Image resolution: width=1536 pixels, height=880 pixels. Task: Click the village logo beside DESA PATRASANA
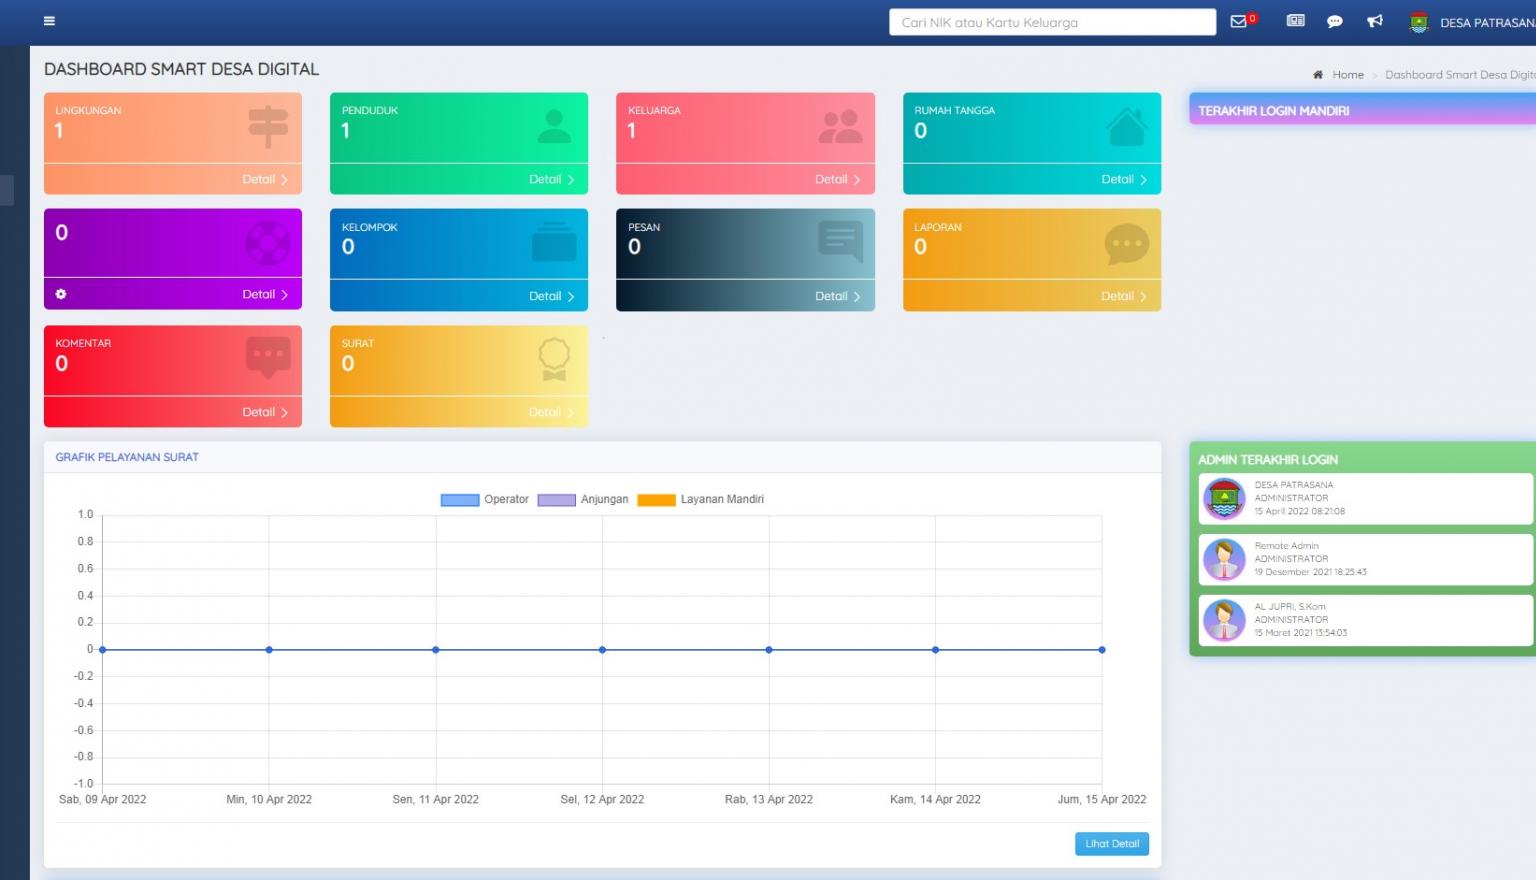click(x=1418, y=22)
